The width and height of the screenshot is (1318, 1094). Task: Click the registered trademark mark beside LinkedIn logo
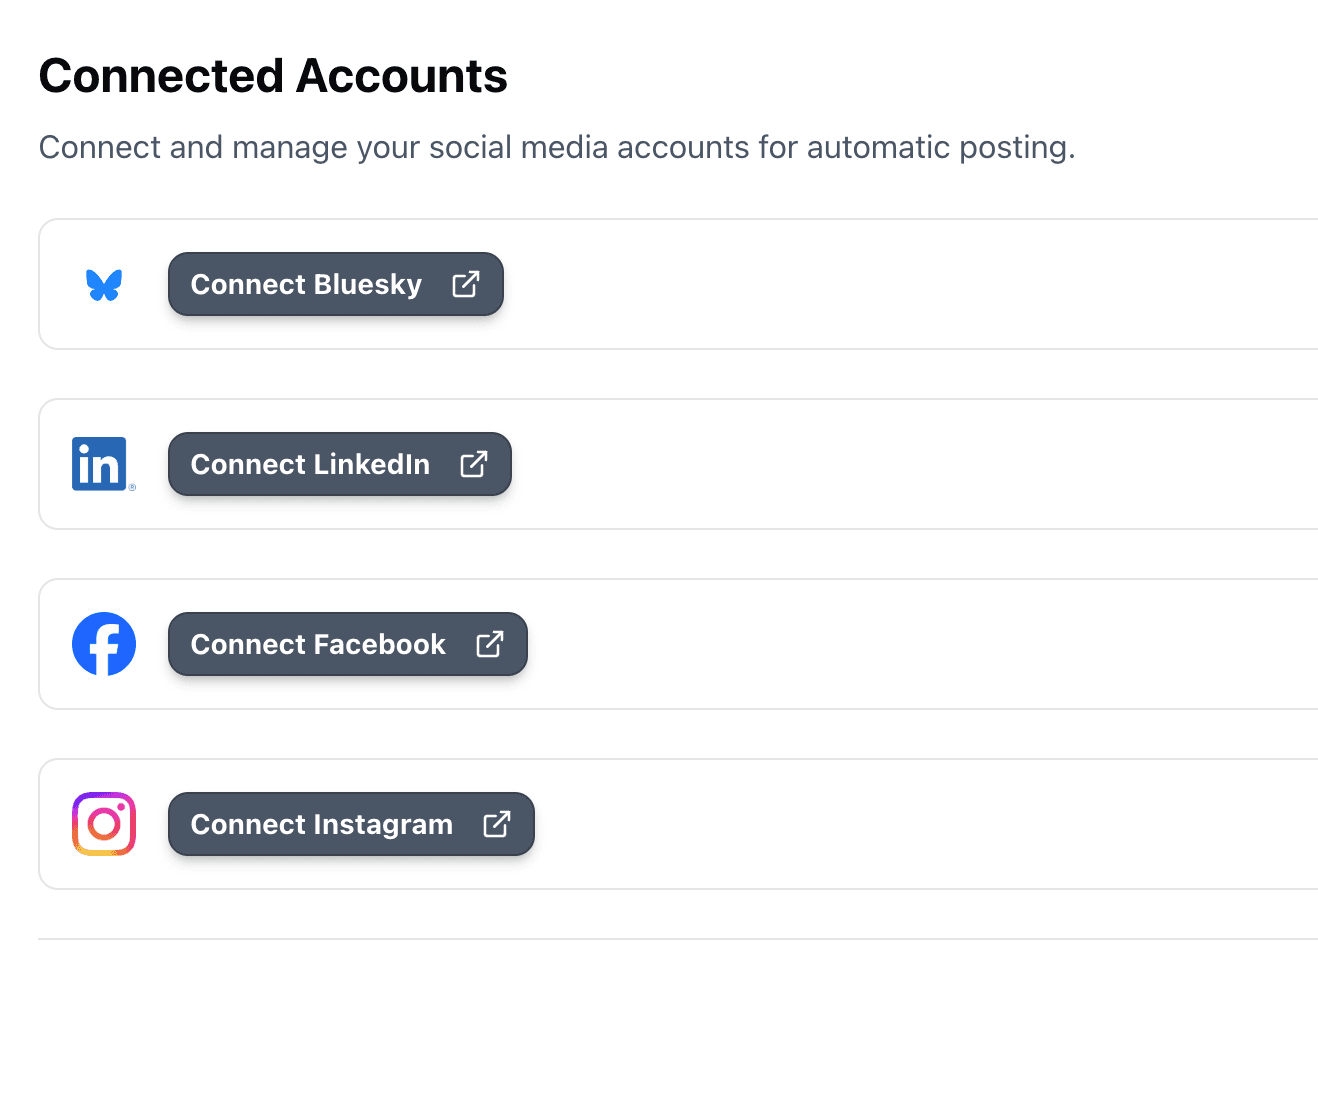tap(131, 488)
